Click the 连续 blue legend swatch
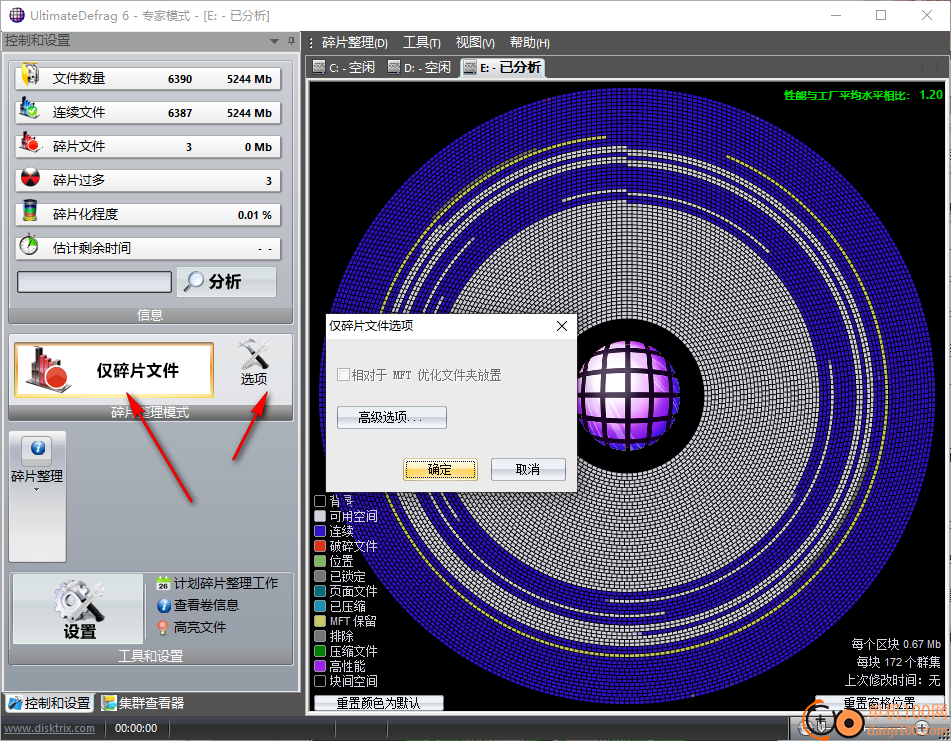The image size is (951, 741). click(x=320, y=531)
